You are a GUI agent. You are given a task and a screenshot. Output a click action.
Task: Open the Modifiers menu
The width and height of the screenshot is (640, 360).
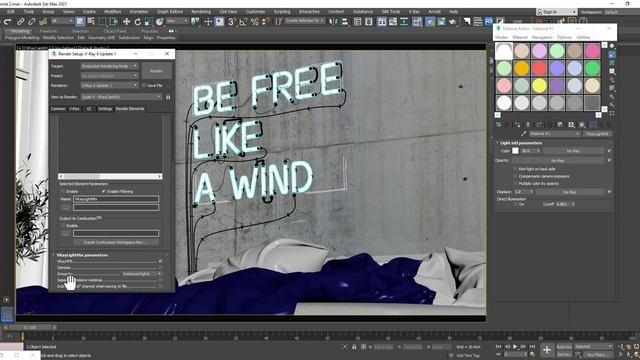tap(112, 11)
